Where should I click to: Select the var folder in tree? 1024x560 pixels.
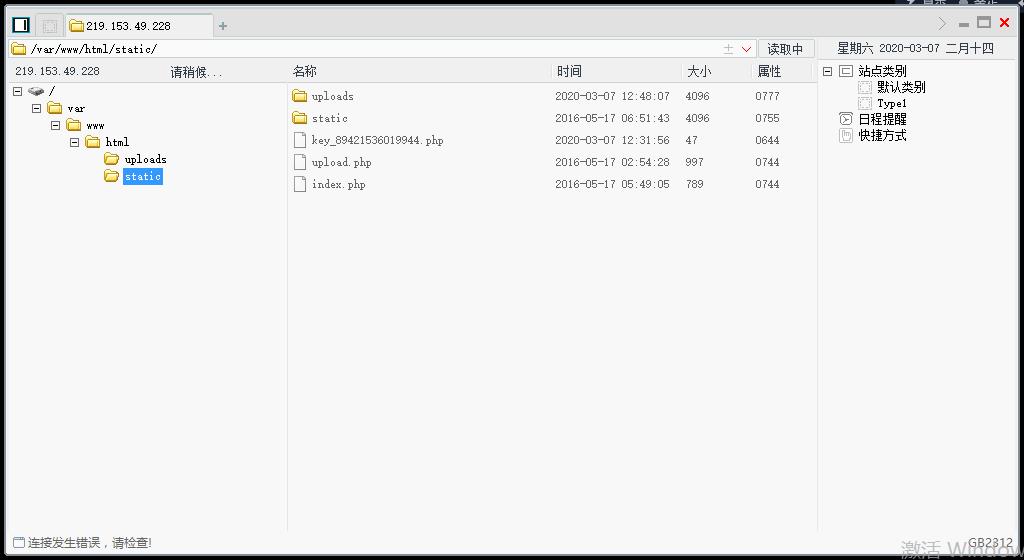pyautogui.click(x=76, y=108)
